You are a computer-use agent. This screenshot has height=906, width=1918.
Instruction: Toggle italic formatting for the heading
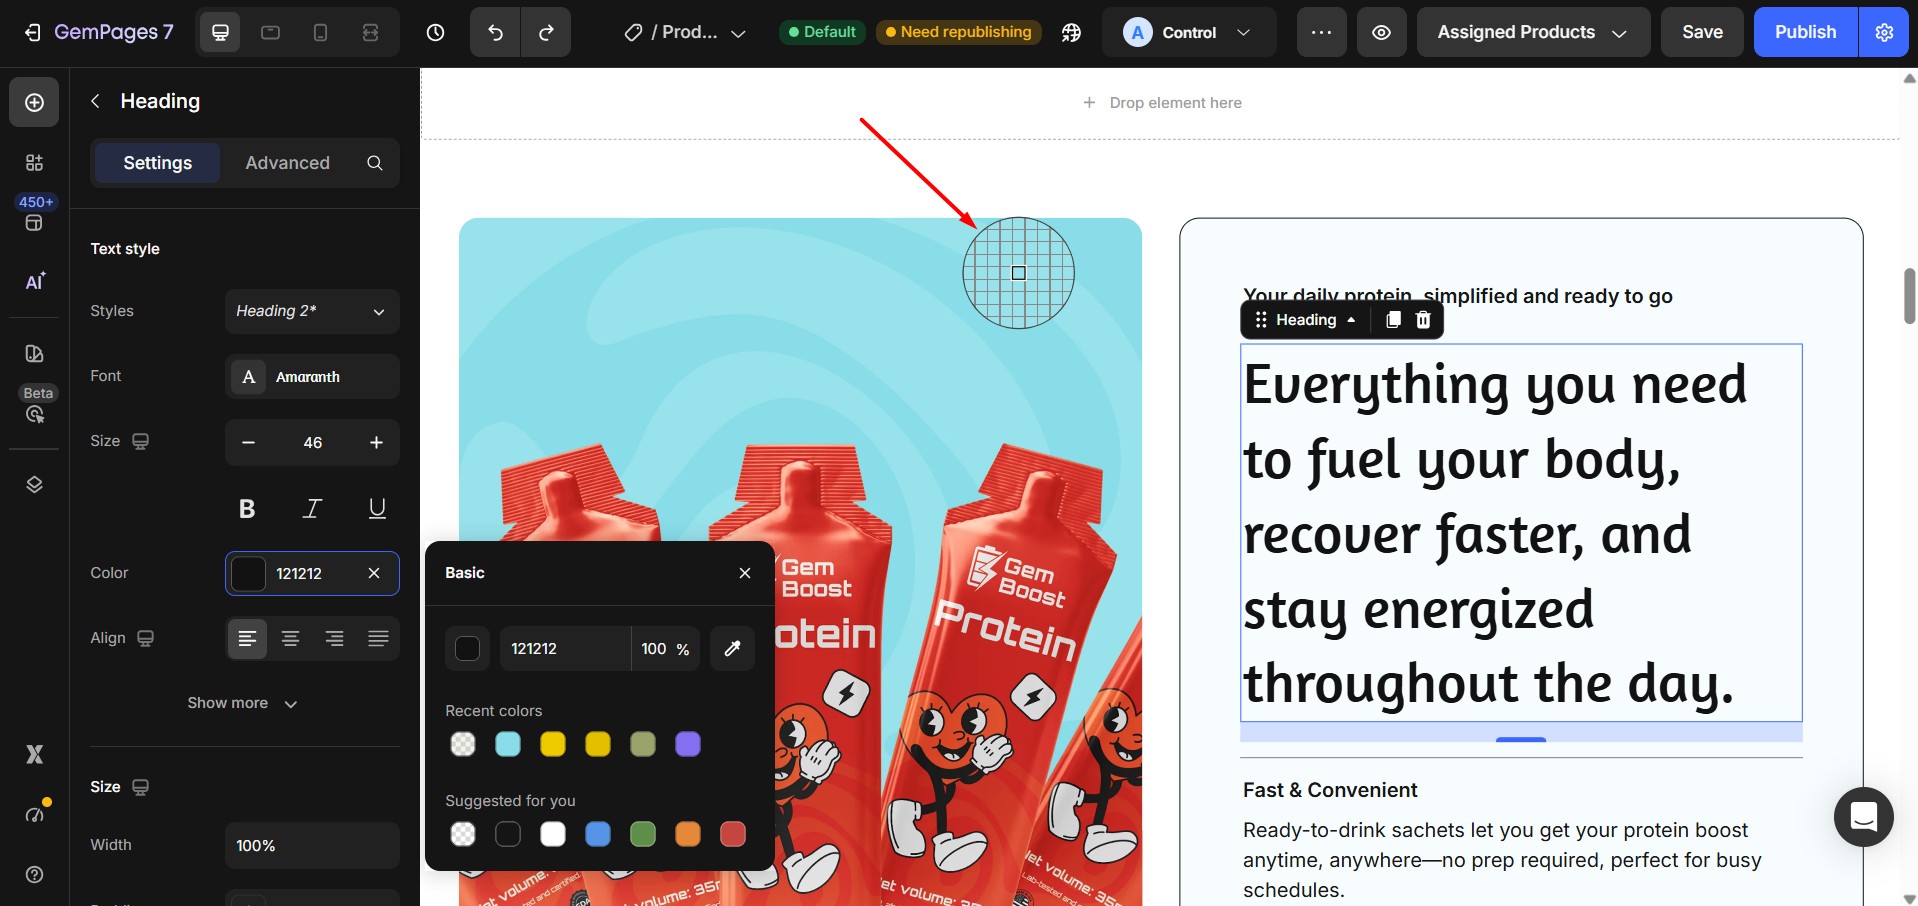point(311,508)
